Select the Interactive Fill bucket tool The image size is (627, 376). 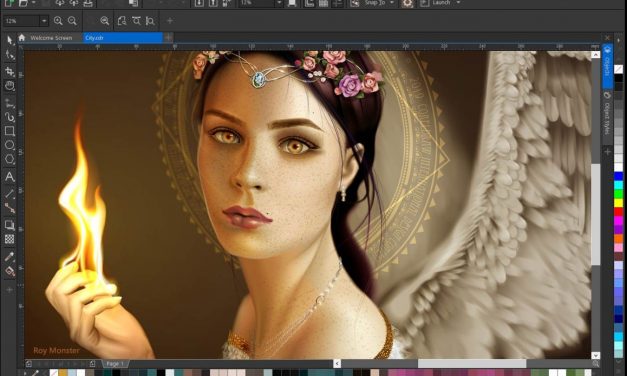tap(10, 271)
